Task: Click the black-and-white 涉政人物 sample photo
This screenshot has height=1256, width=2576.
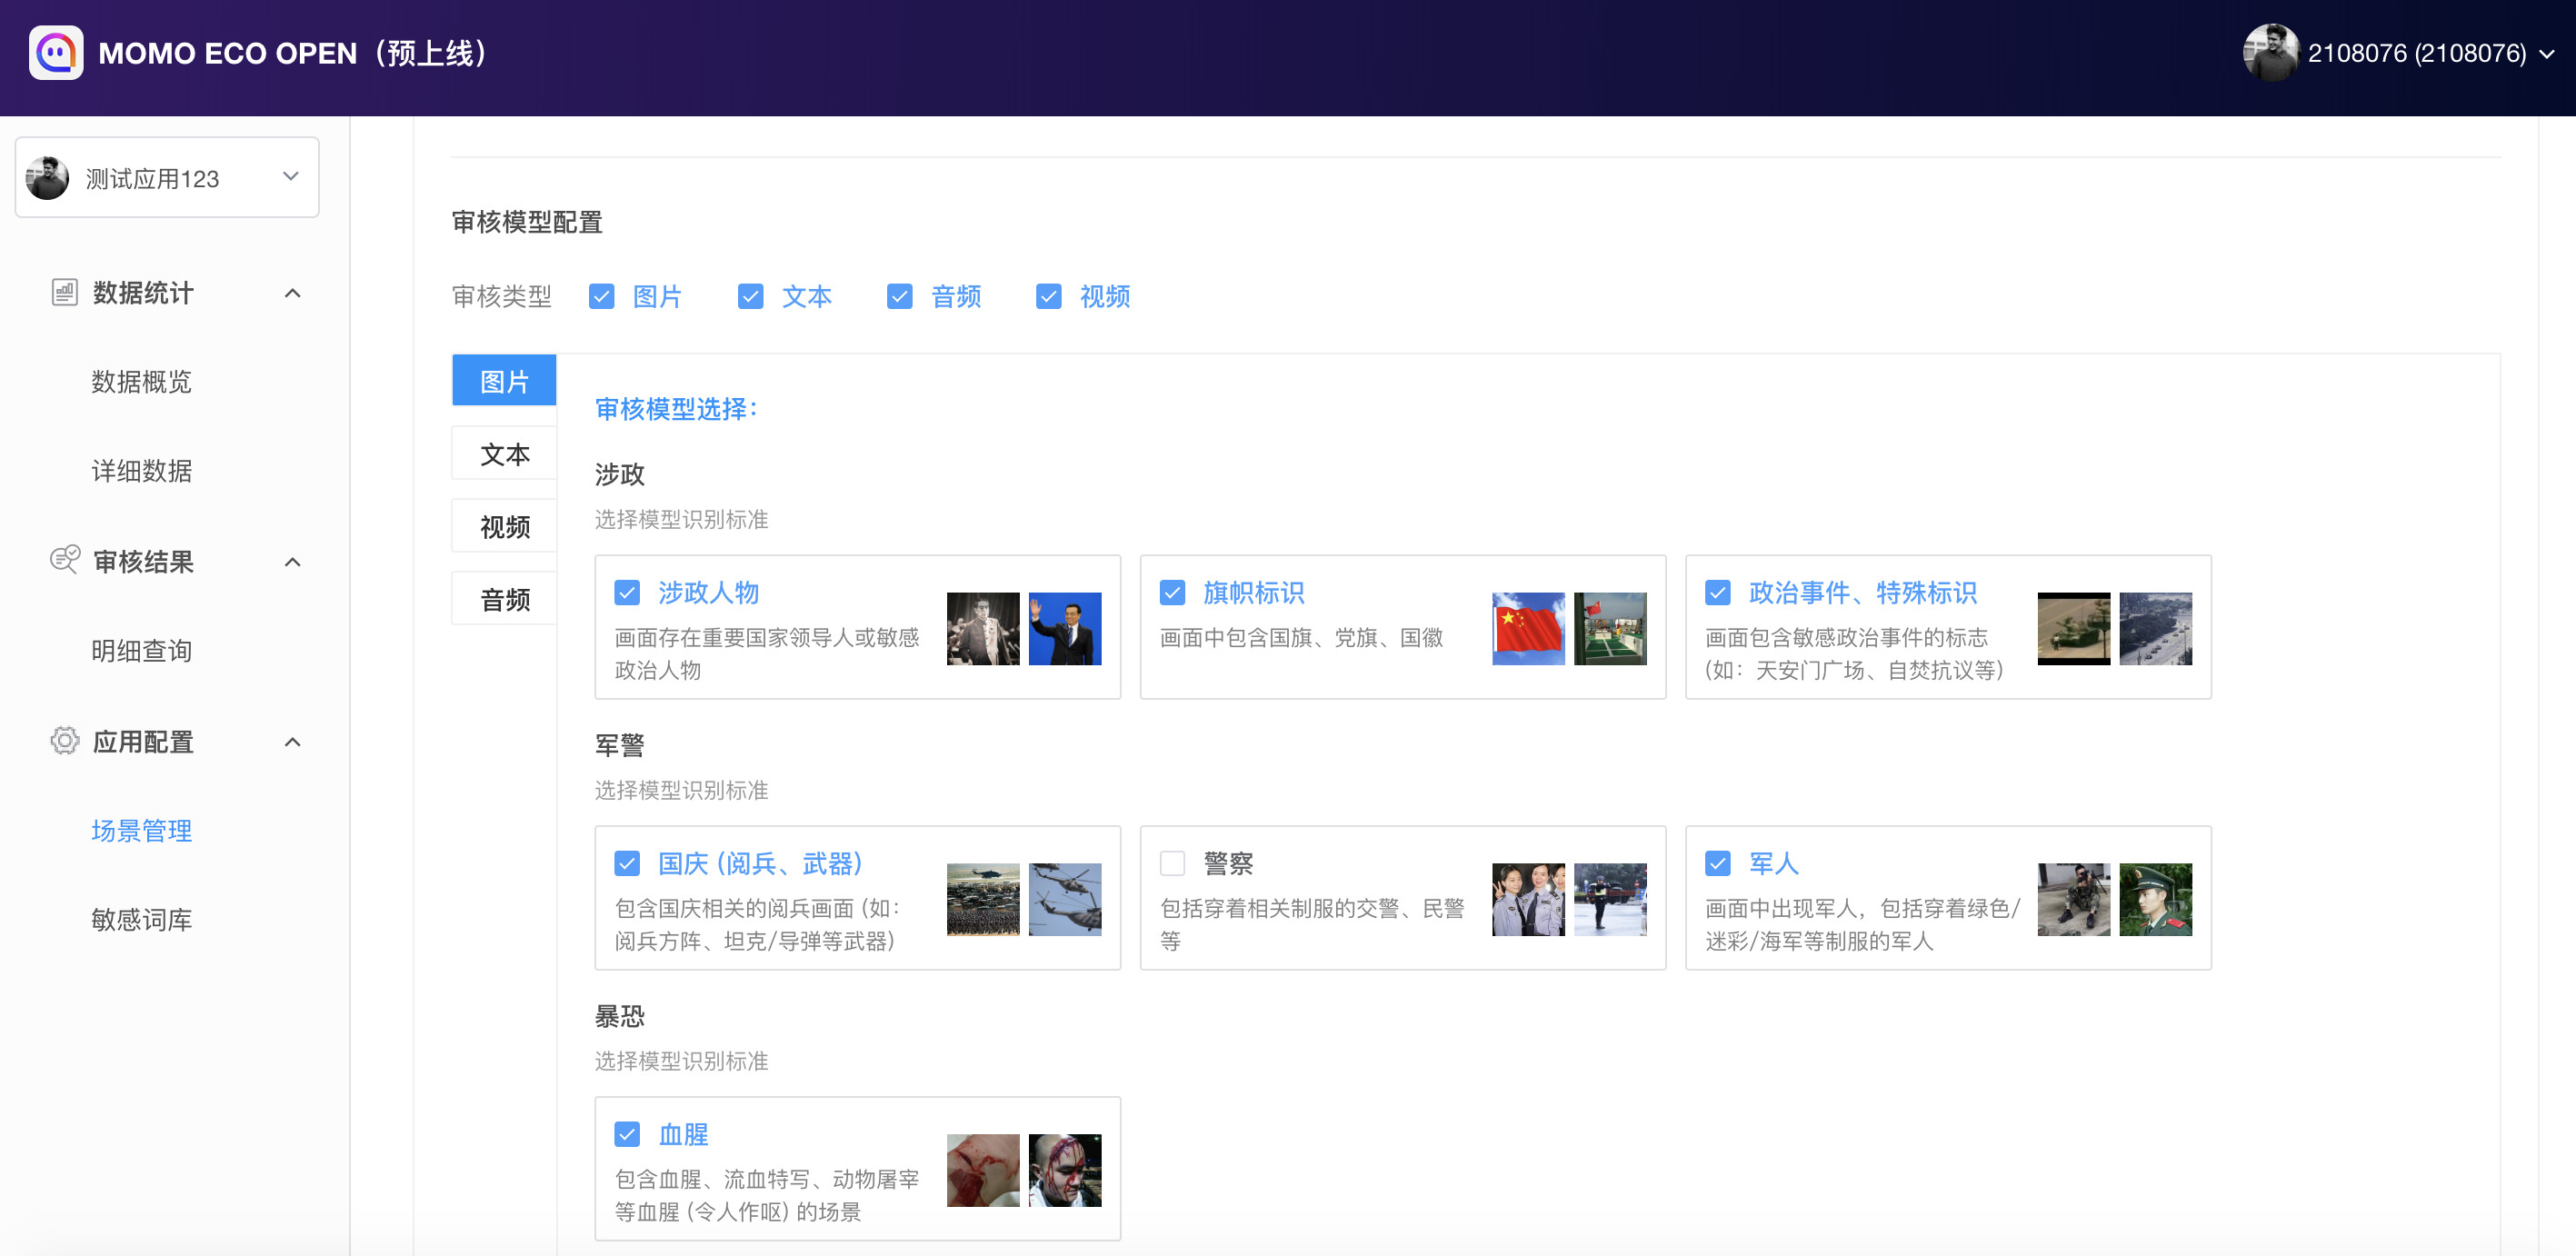Action: tap(982, 628)
